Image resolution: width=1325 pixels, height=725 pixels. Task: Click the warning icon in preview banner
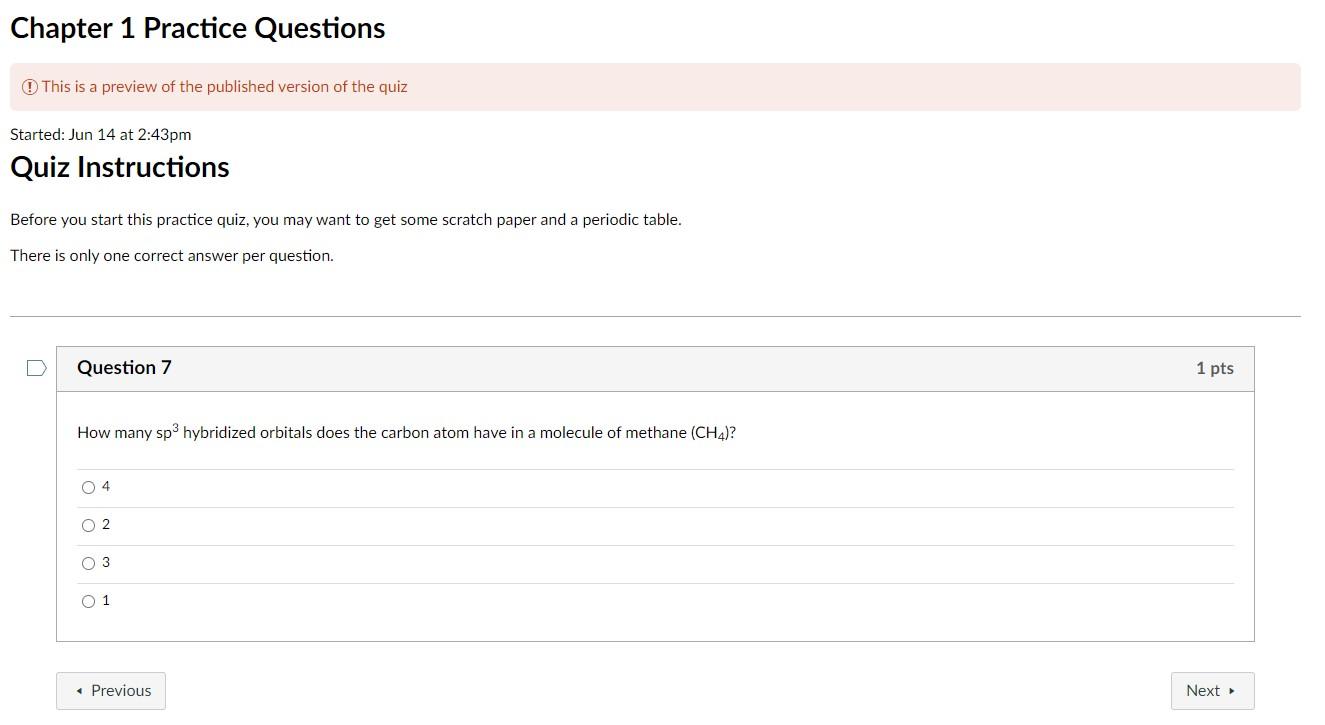(28, 87)
